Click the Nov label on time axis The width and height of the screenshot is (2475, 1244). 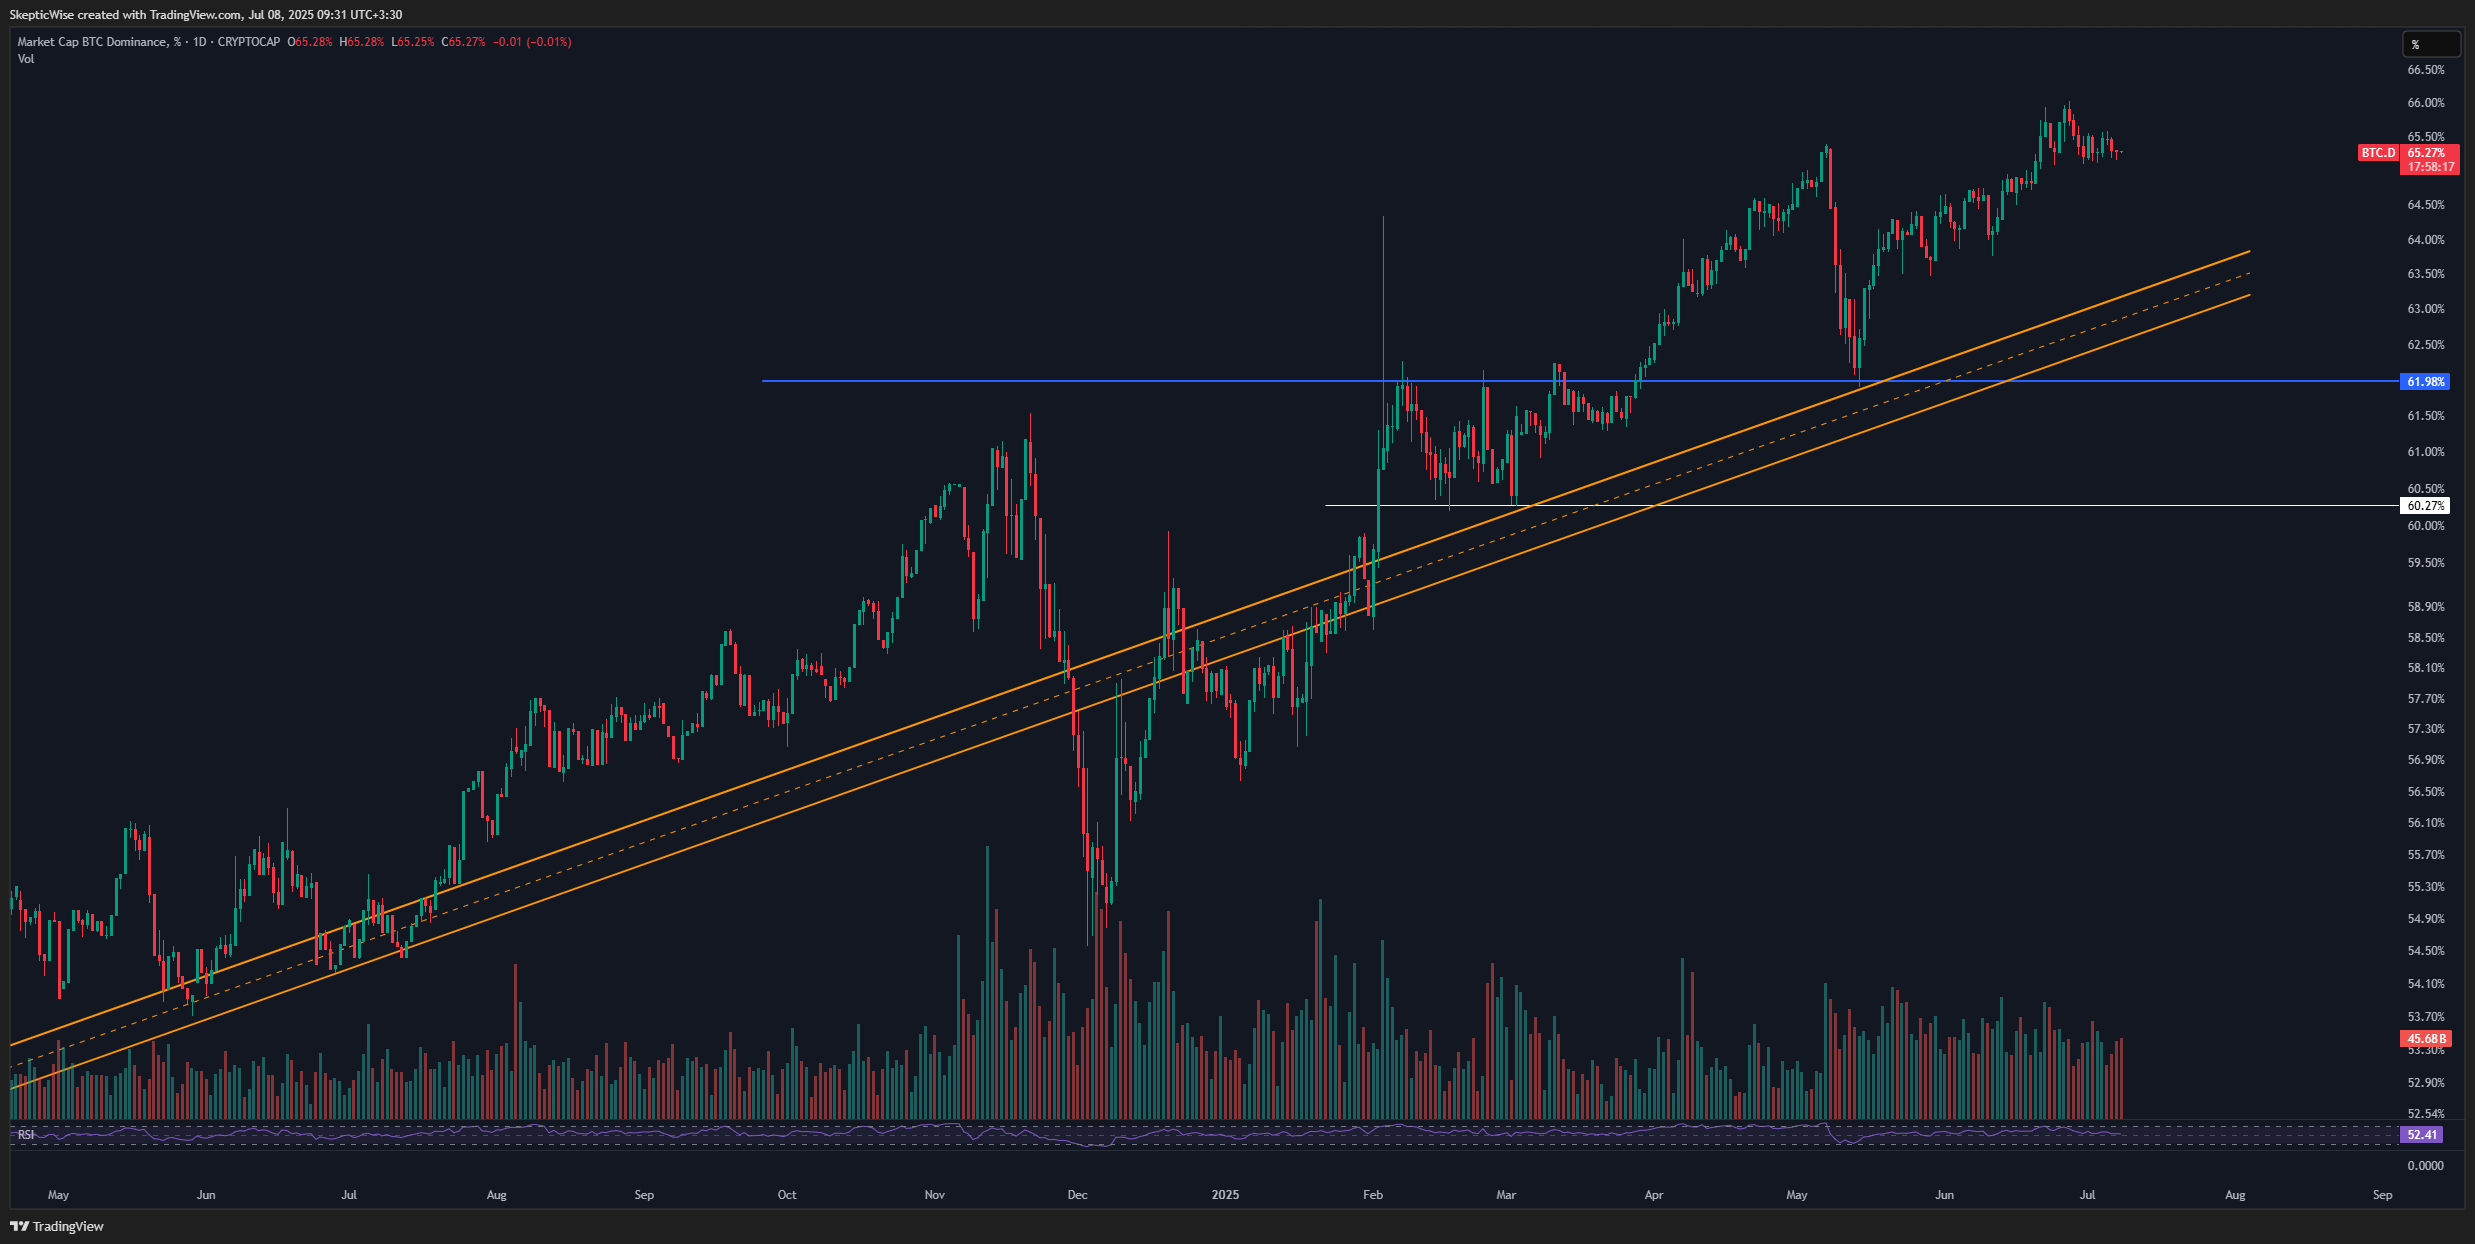click(935, 1195)
